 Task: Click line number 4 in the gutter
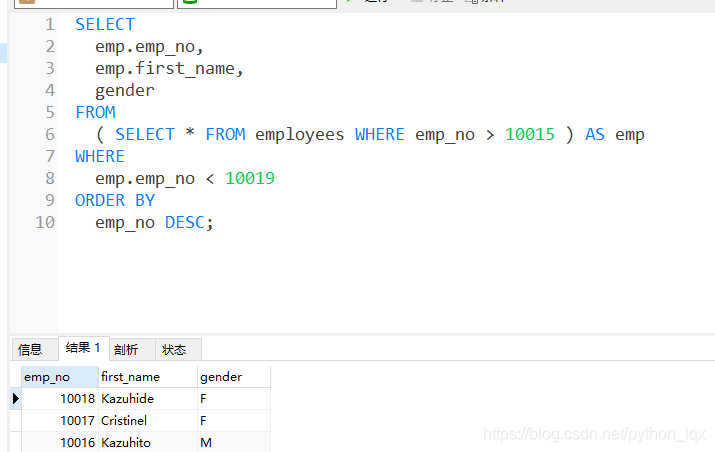(x=50, y=90)
